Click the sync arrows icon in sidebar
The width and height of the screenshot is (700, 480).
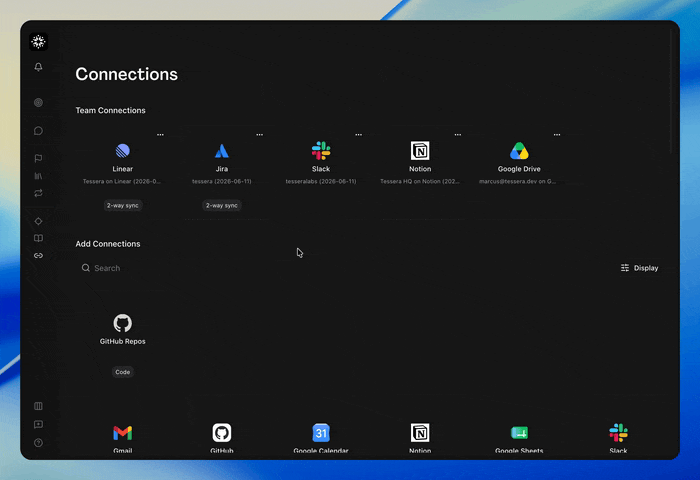coord(38,193)
